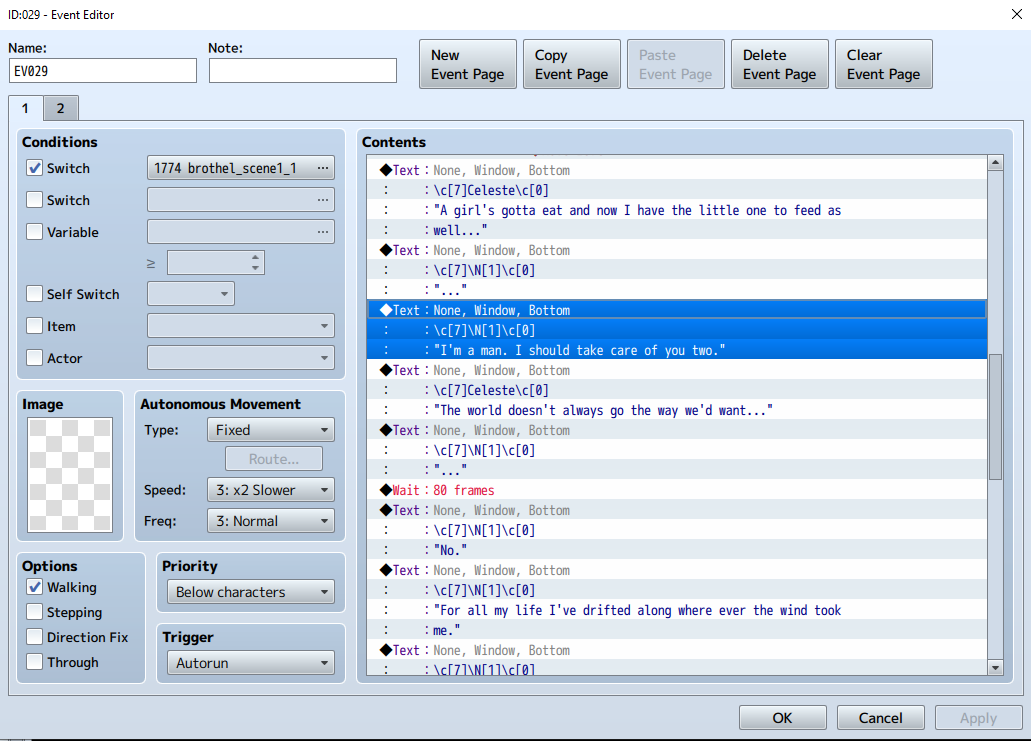Switch to event page tab 2
1031x741 pixels.
pos(61,108)
